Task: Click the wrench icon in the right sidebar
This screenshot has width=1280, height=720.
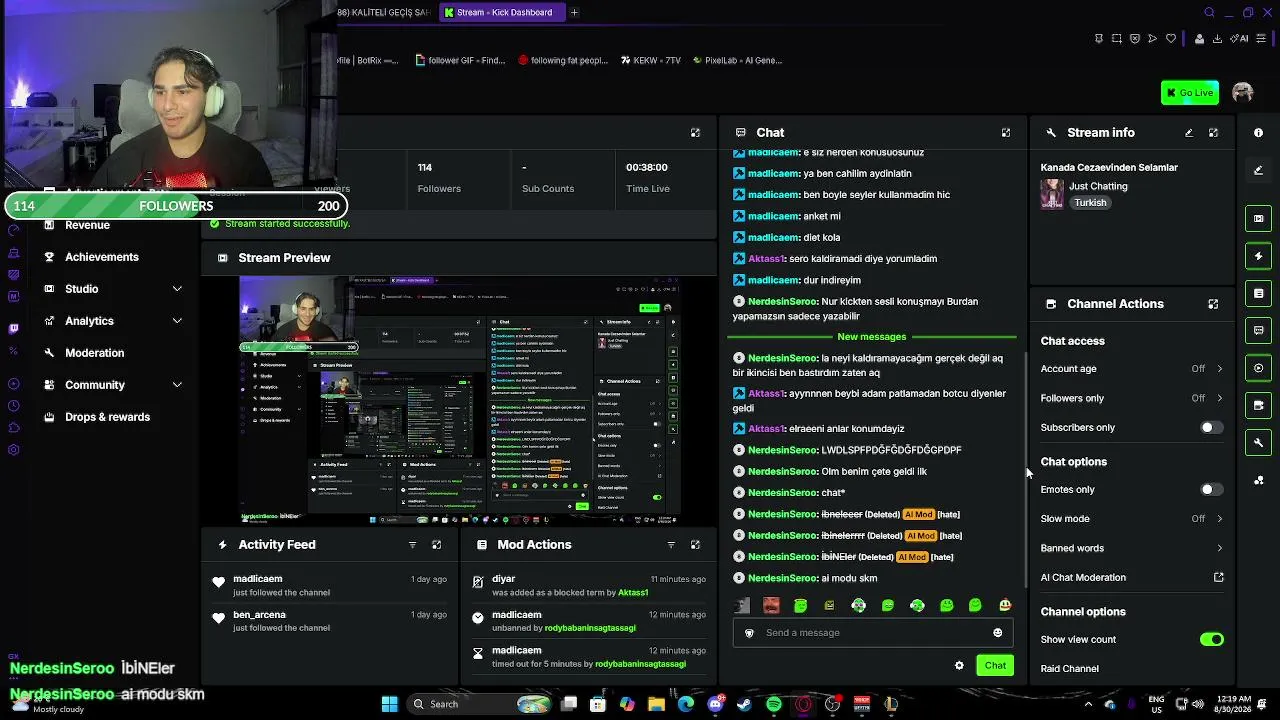Action: click(x=1258, y=442)
